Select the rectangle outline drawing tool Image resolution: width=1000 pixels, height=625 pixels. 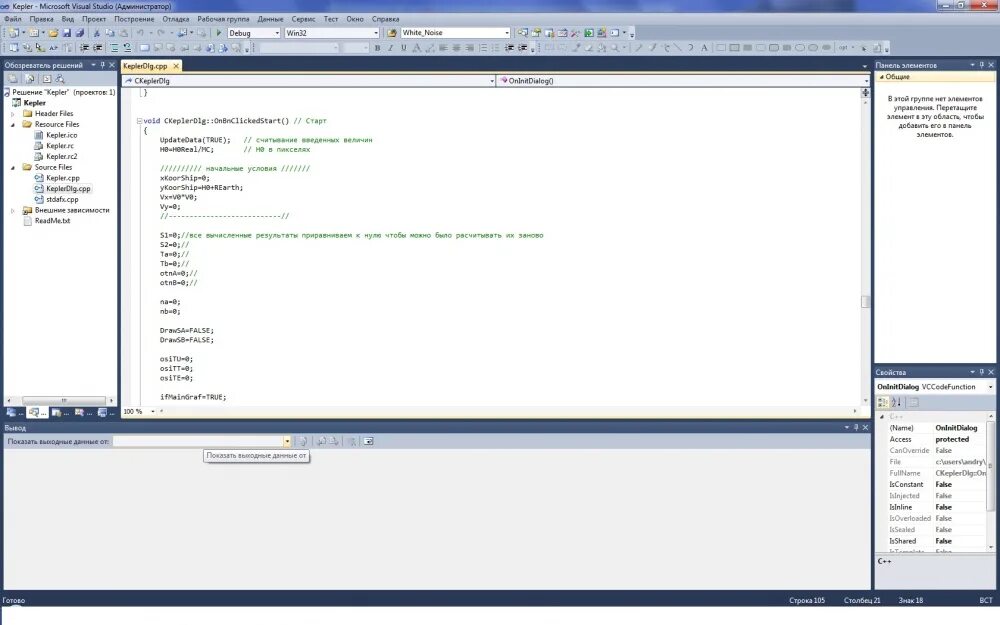pyautogui.click(x=721, y=48)
